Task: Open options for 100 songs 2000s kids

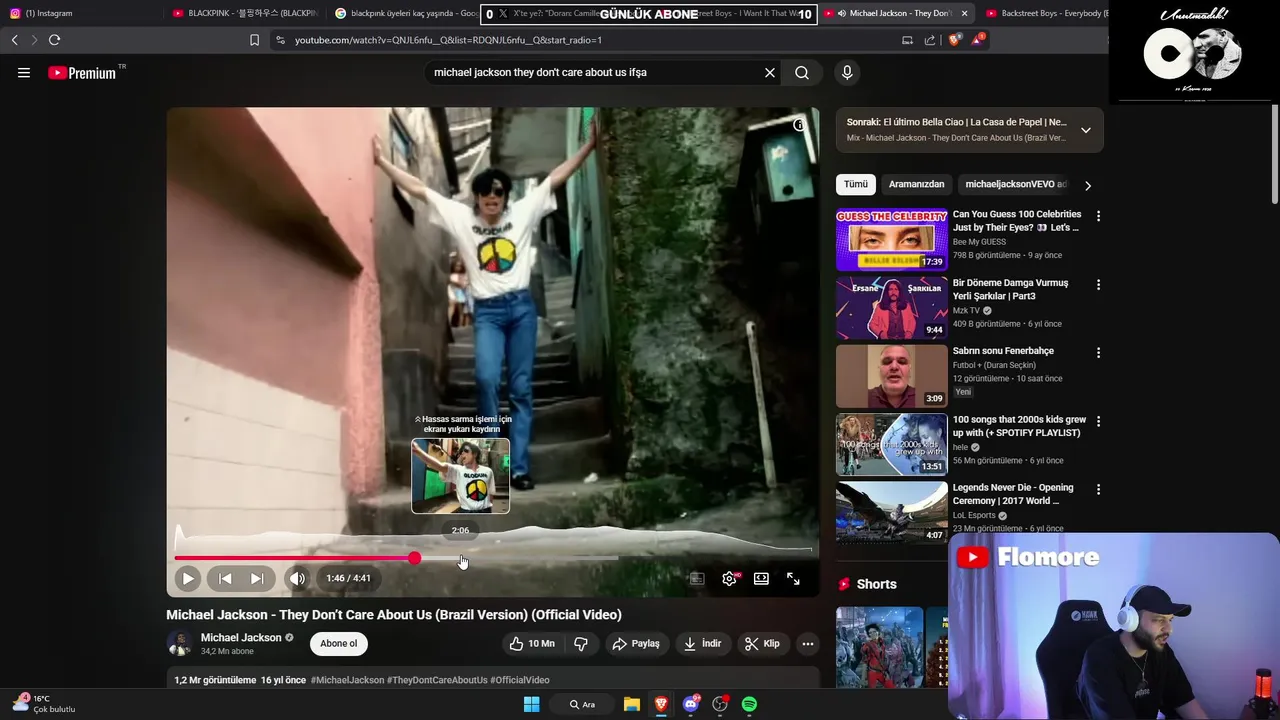Action: tap(1098, 421)
